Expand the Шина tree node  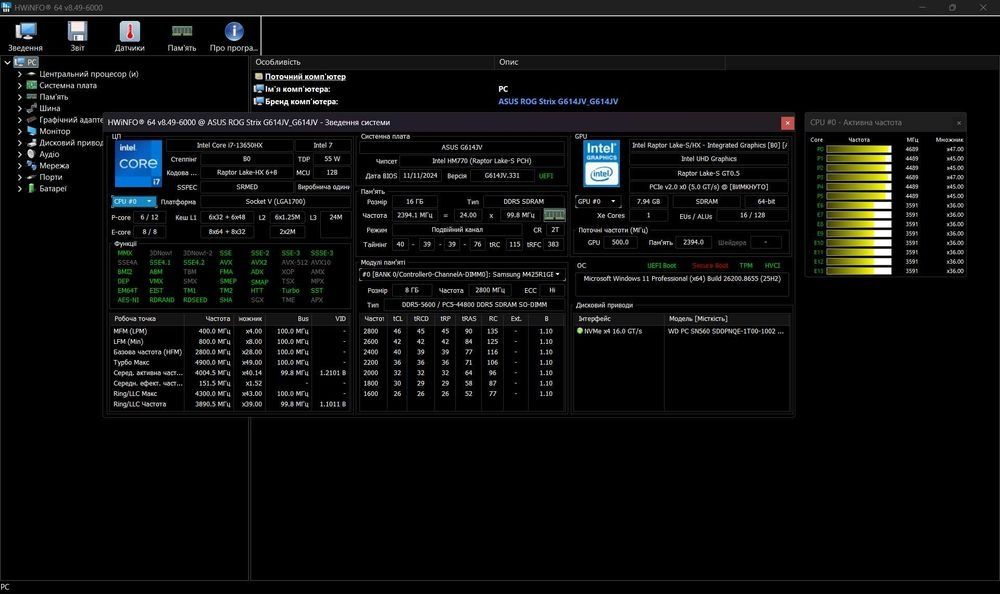(x=20, y=108)
